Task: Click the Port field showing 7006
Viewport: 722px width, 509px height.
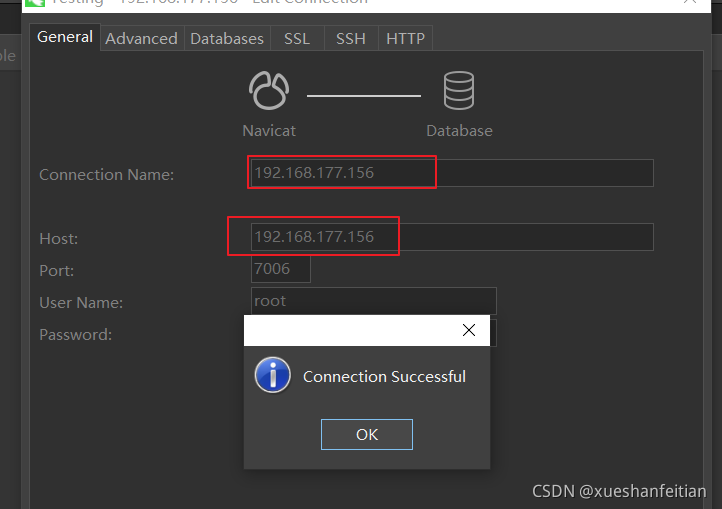Action: click(x=281, y=269)
